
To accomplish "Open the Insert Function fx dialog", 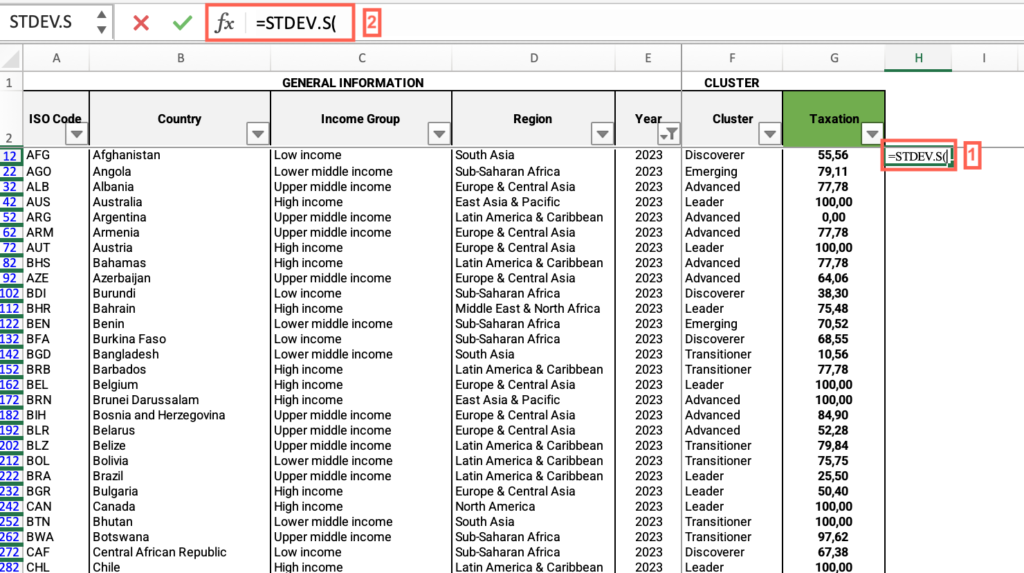I will pyautogui.click(x=224, y=23).
